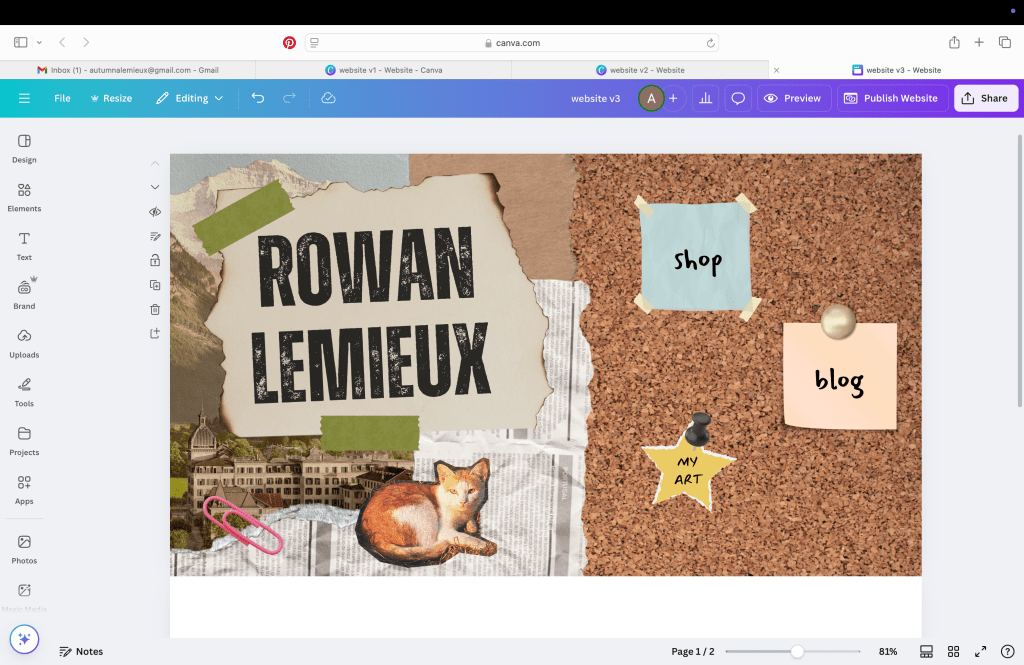Click the zoom slider handle
1024x665 pixels.
point(797,651)
